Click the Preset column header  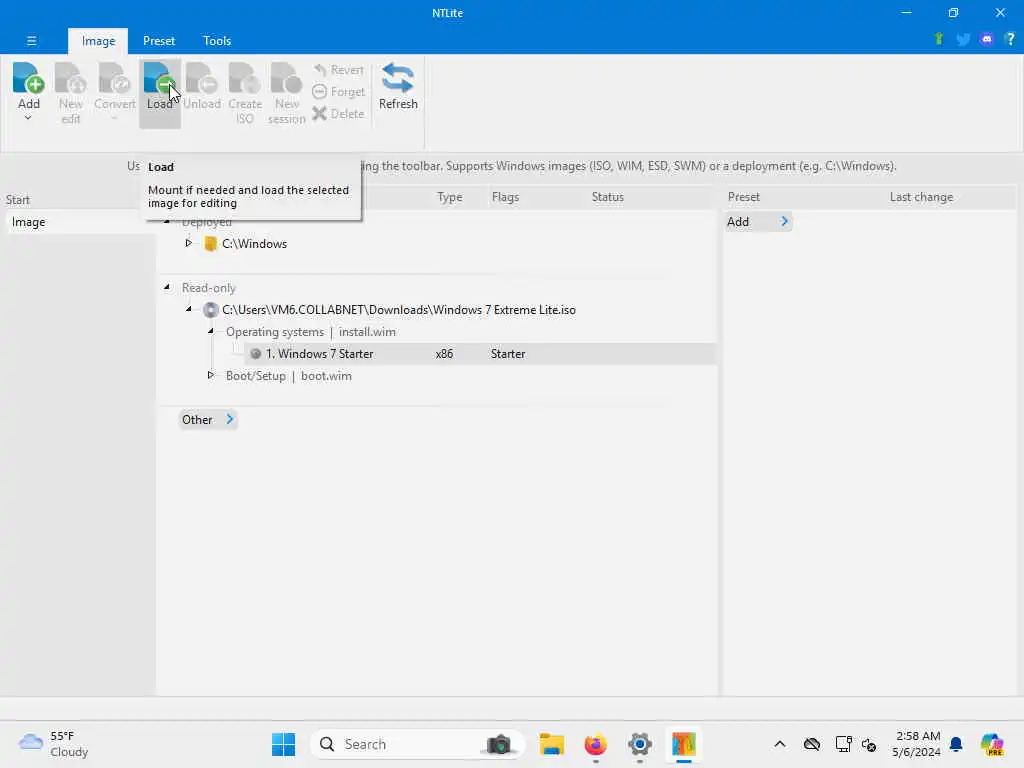click(x=744, y=197)
